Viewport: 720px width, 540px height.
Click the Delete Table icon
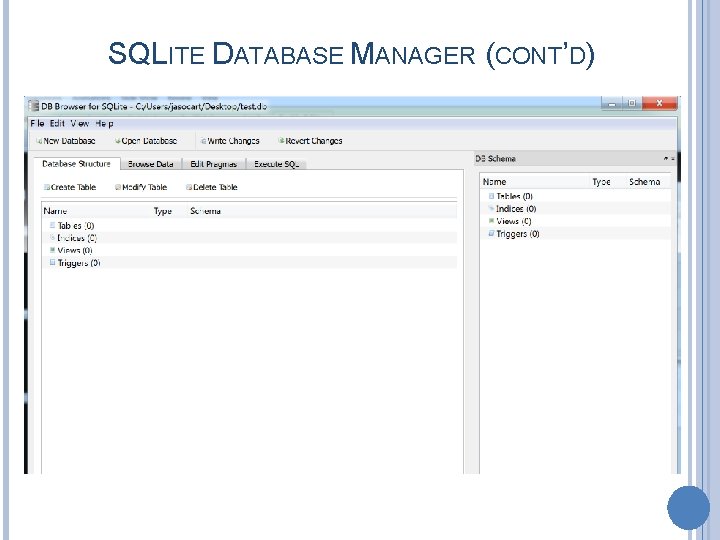(188, 187)
